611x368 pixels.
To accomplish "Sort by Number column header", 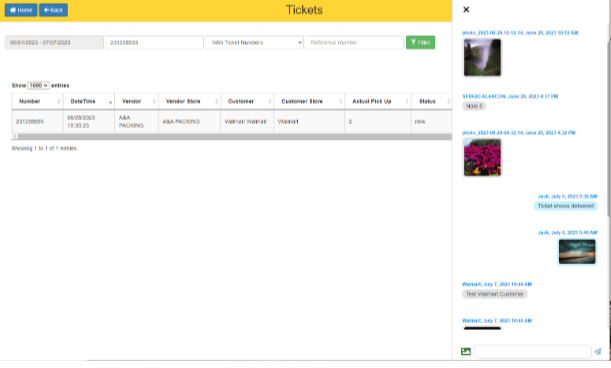I will click(37, 101).
